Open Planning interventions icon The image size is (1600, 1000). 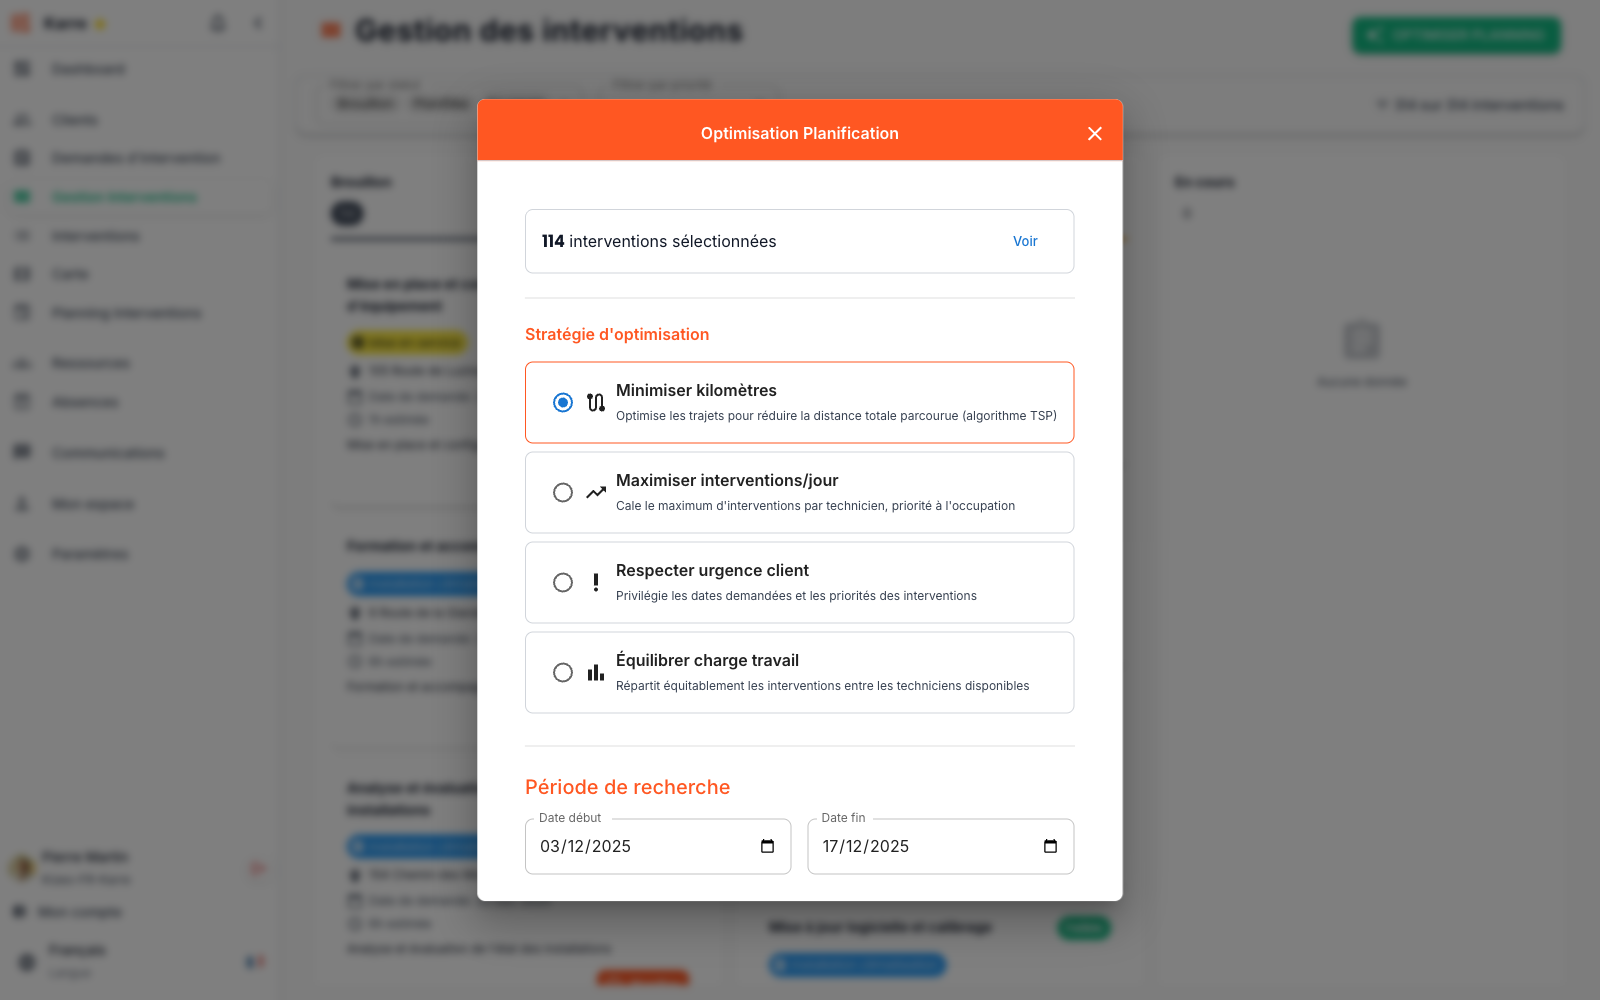pyautogui.click(x=22, y=312)
